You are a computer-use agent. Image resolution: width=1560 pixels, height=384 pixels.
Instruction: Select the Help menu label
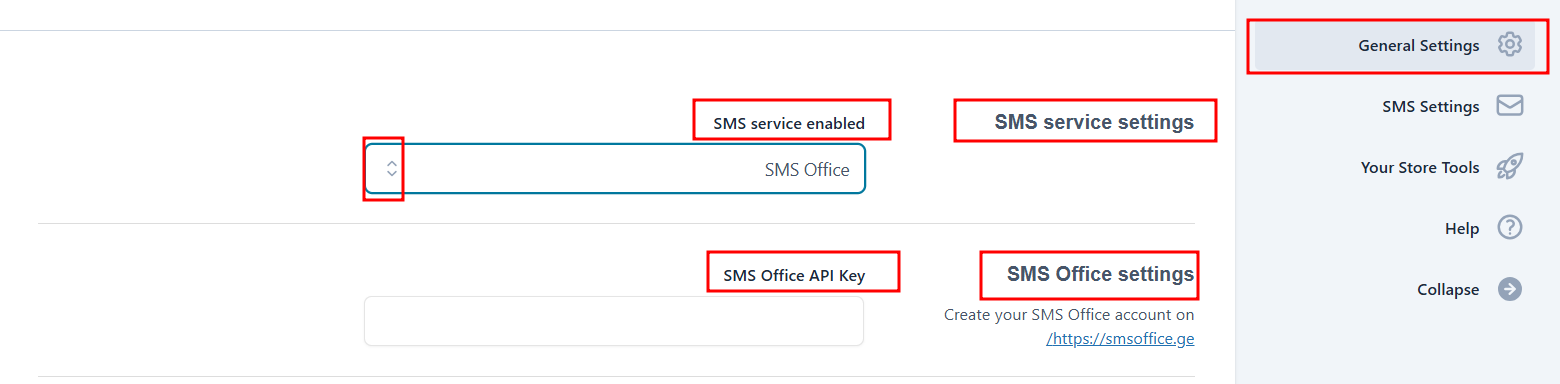(x=1462, y=229)
